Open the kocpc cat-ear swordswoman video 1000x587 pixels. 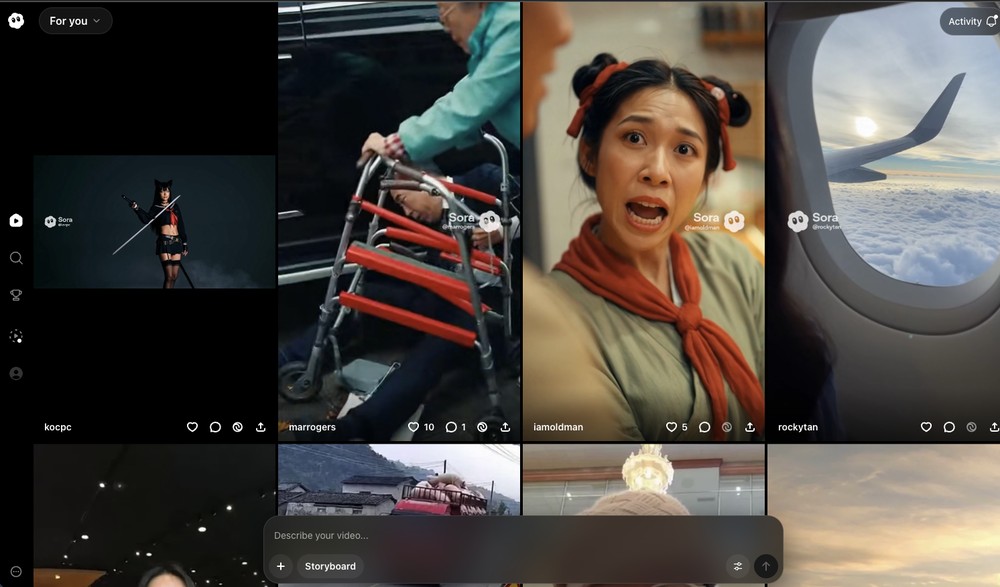coord(154,221)
